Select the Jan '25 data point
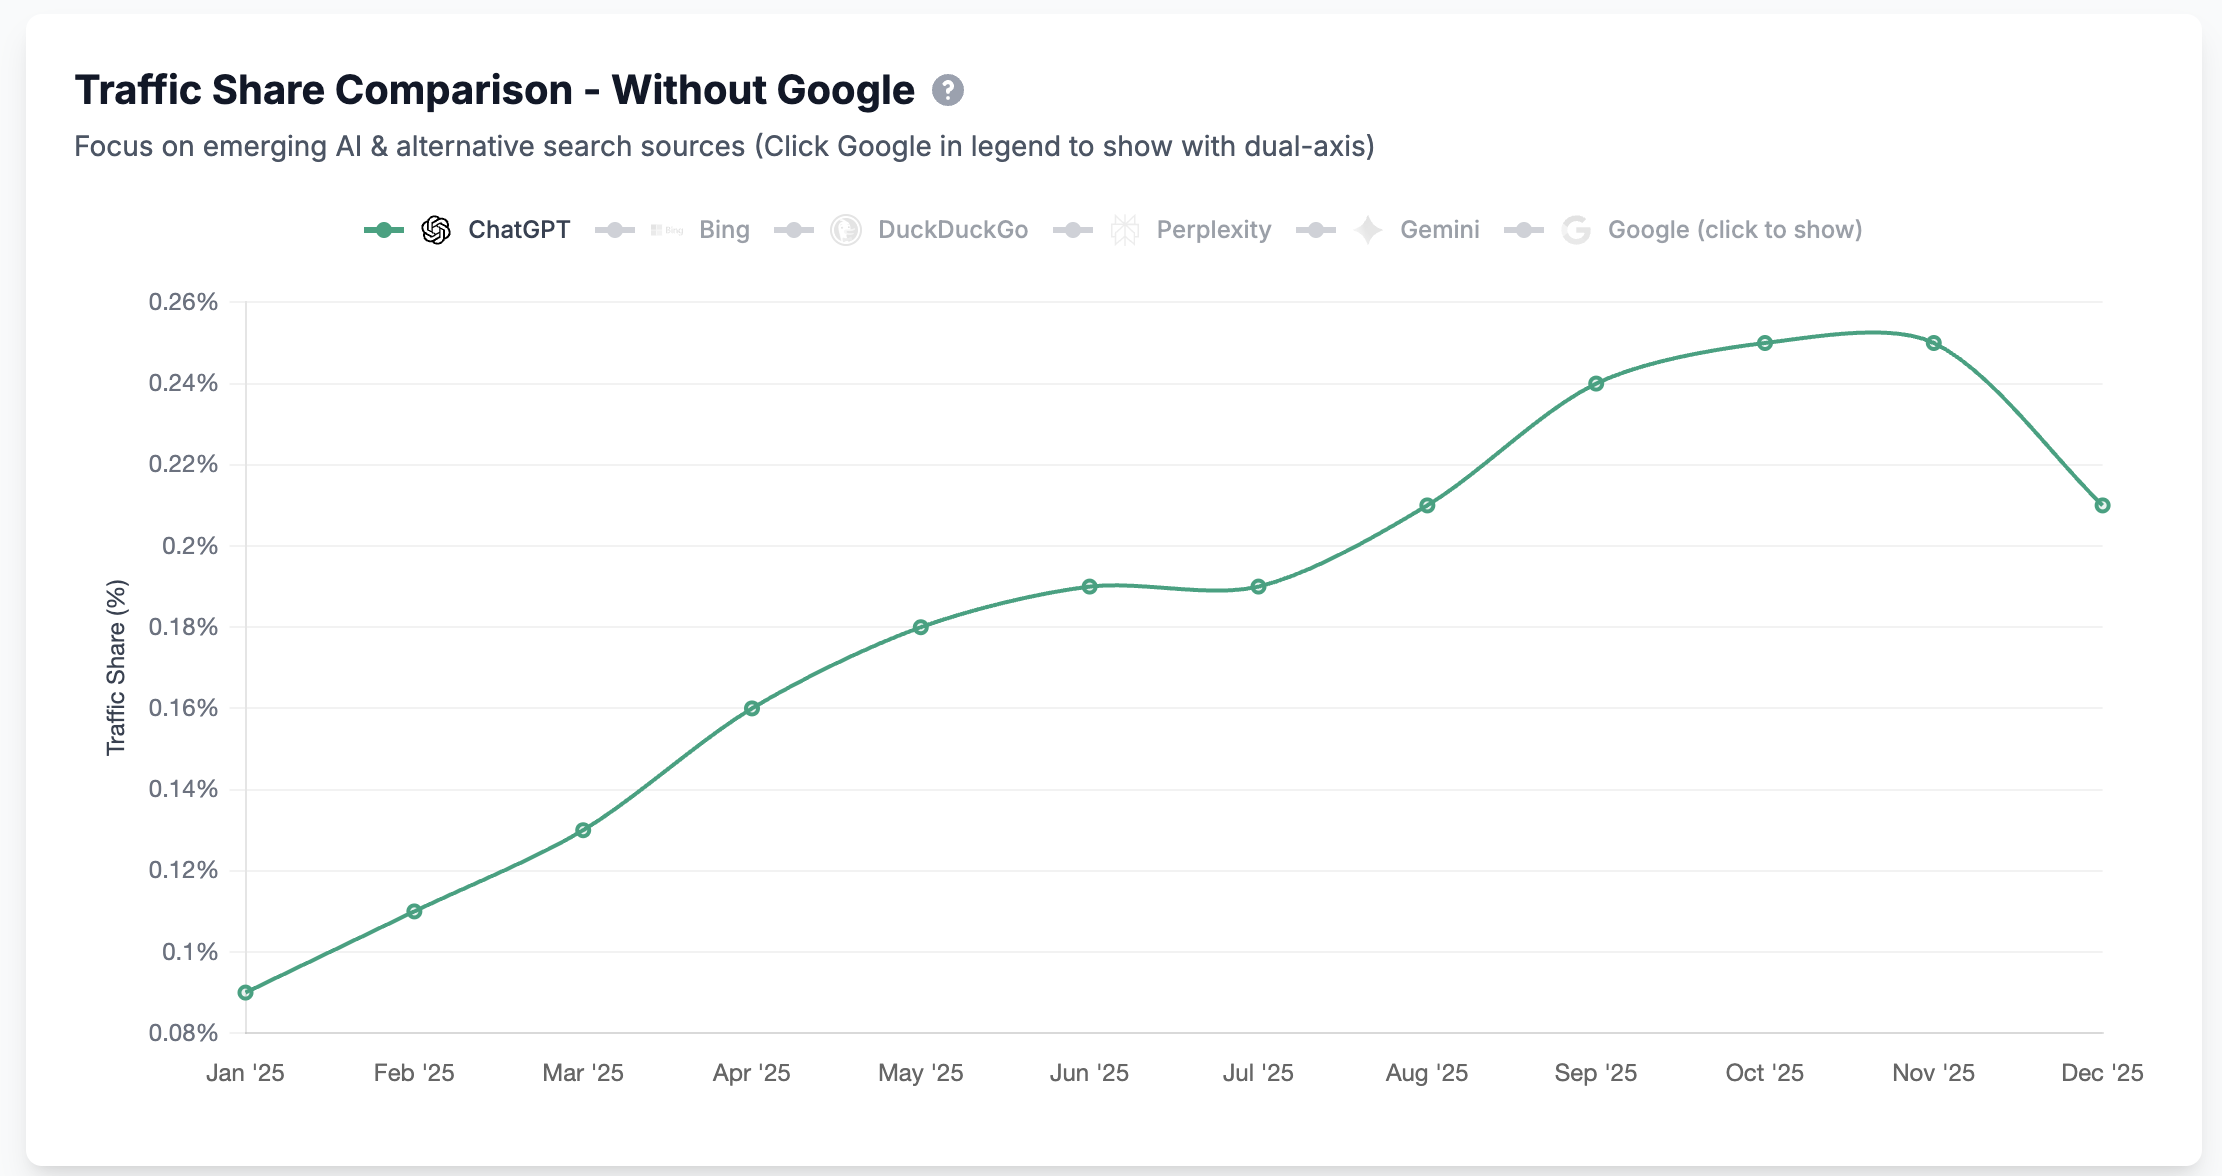The height and width of the screenshot is (1176, 2222). (x=246, y=992)
